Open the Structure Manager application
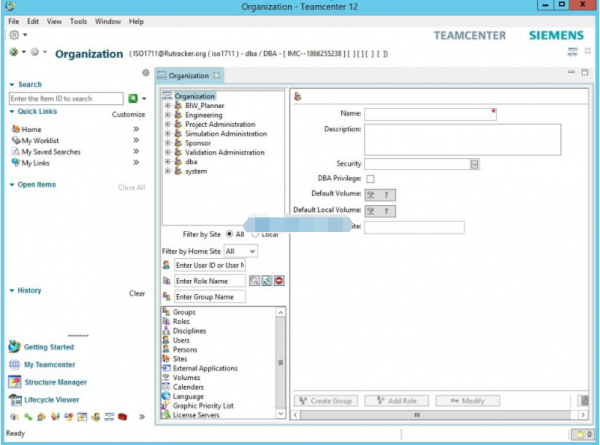 tap(55, 382)
